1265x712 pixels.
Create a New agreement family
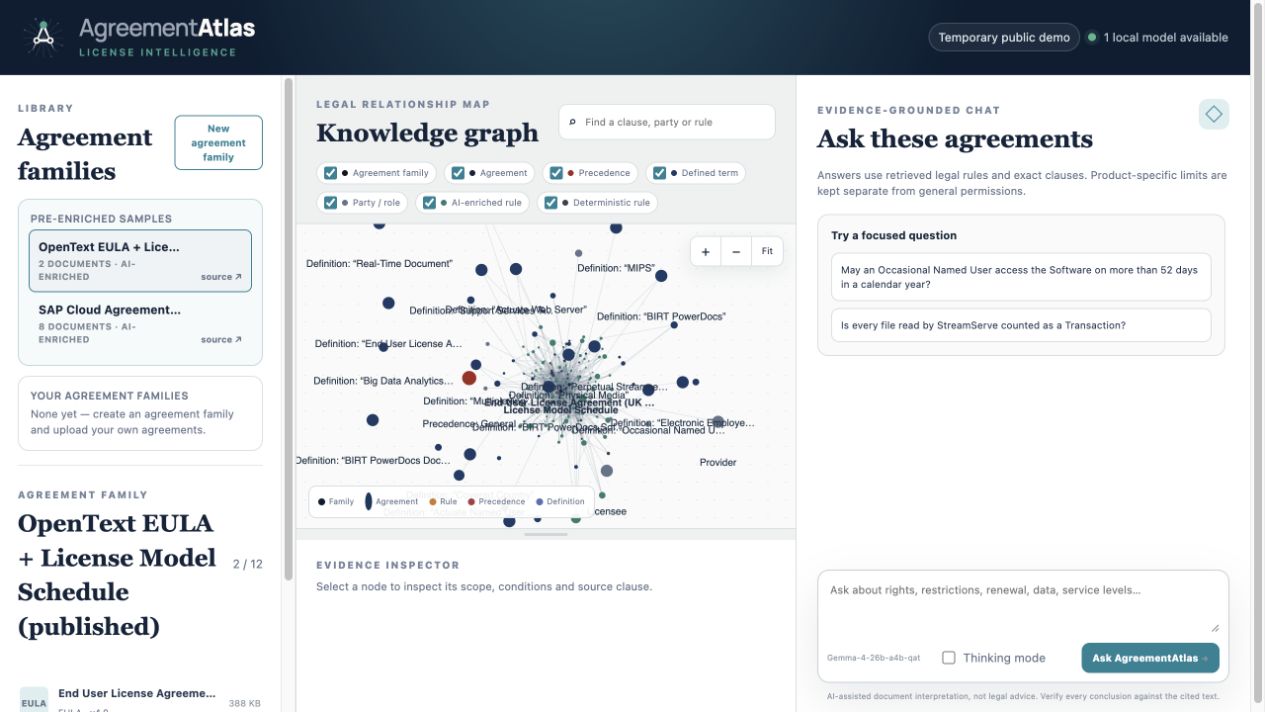[x=218, y=143]
